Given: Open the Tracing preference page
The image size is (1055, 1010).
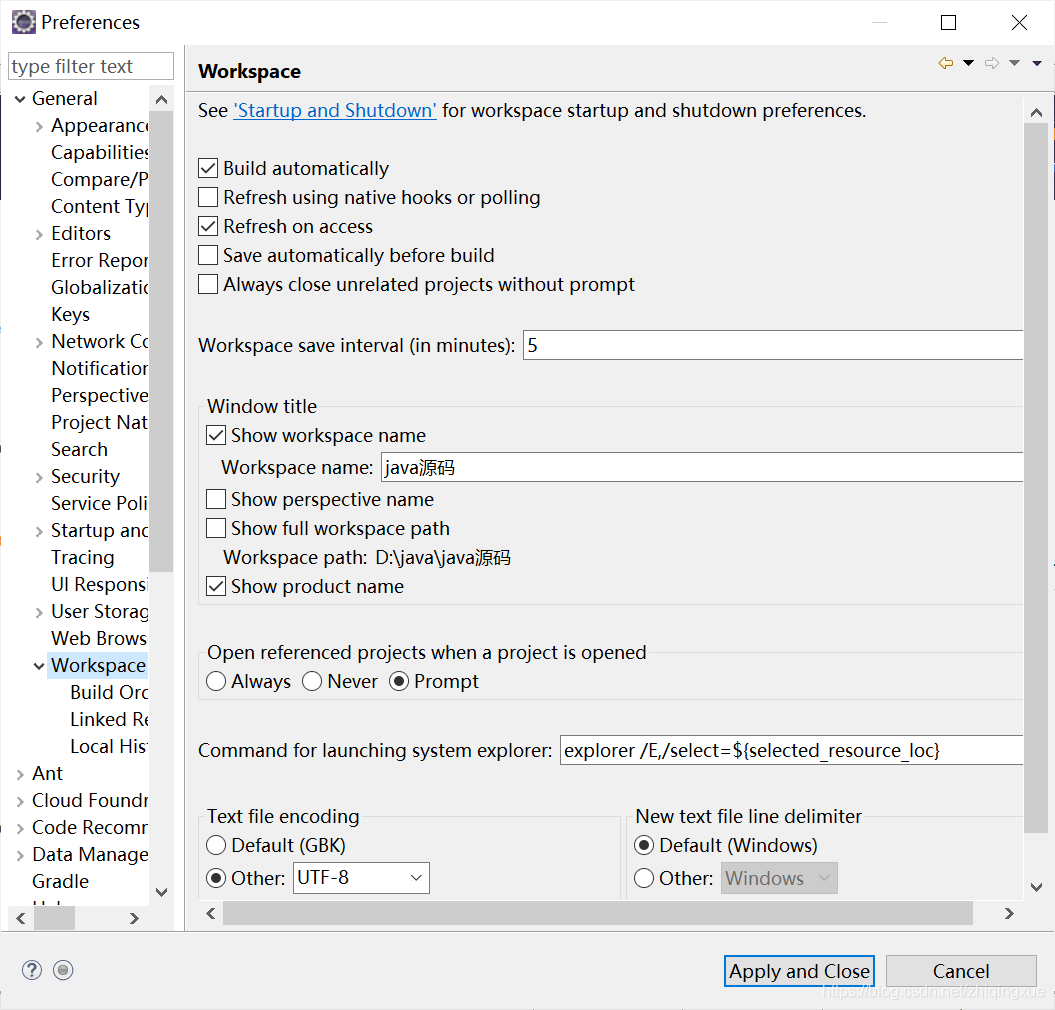Looking at the screenshot, I should point(83,557).
